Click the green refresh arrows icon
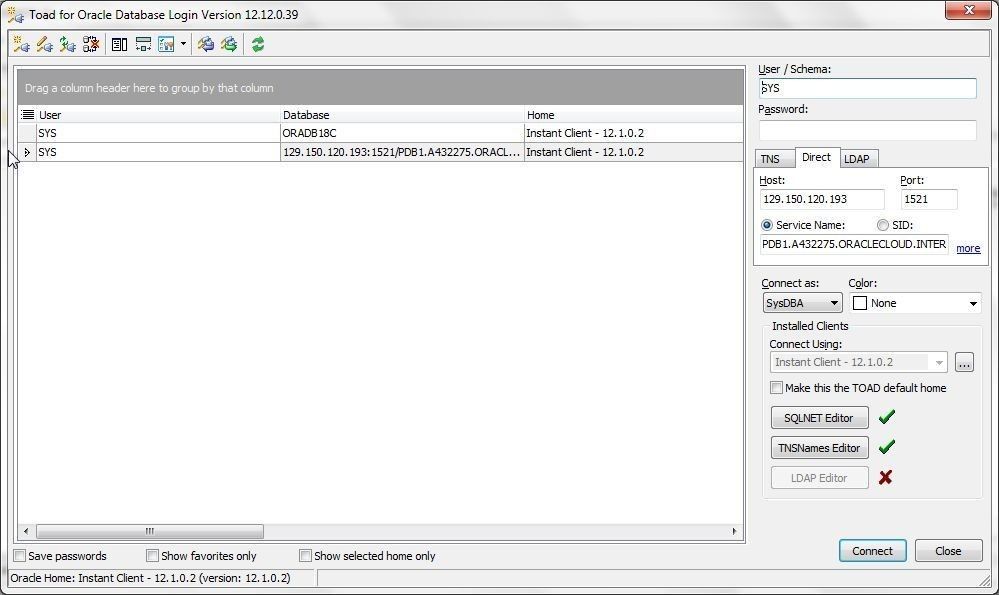 (258, 44)
